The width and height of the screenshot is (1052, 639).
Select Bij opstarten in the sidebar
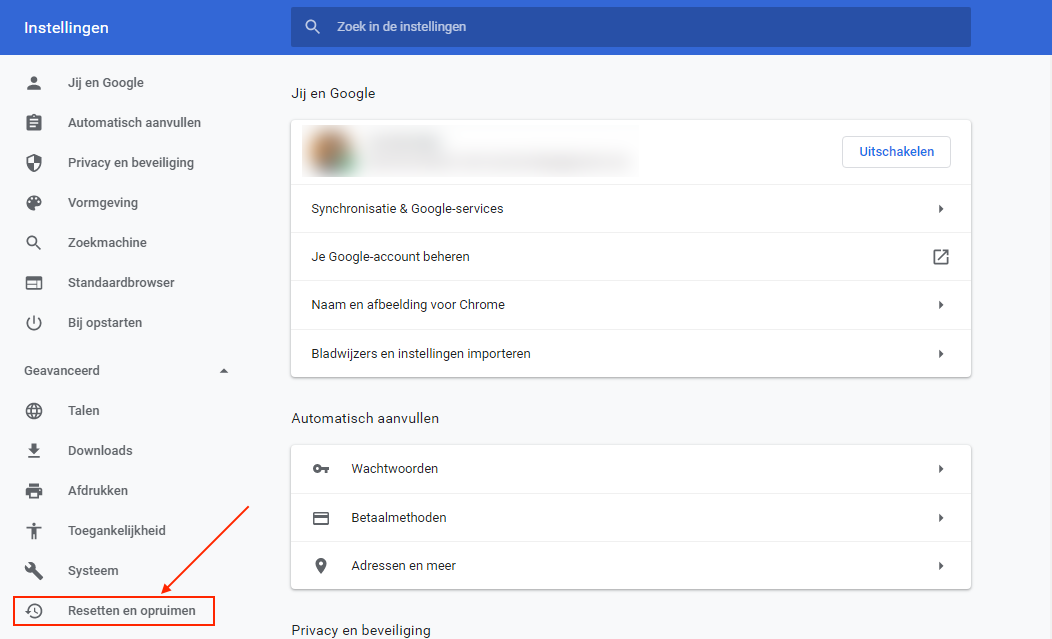[105, 323]
